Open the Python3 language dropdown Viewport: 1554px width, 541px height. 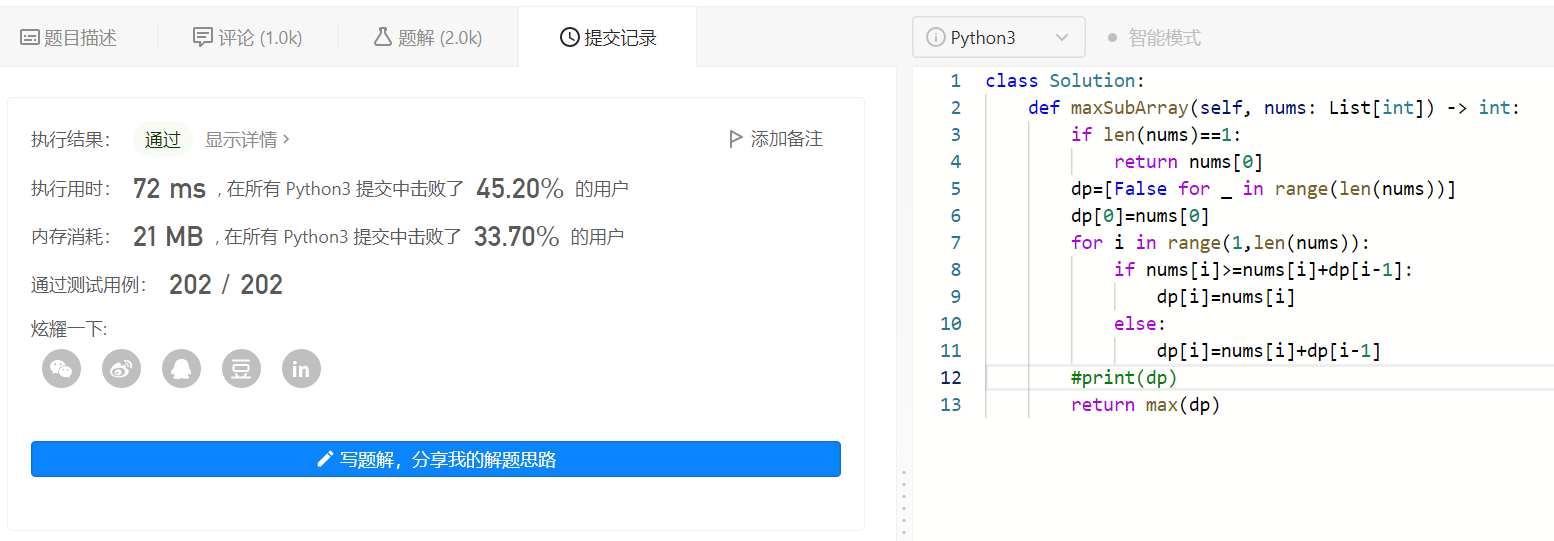point(998,38)
